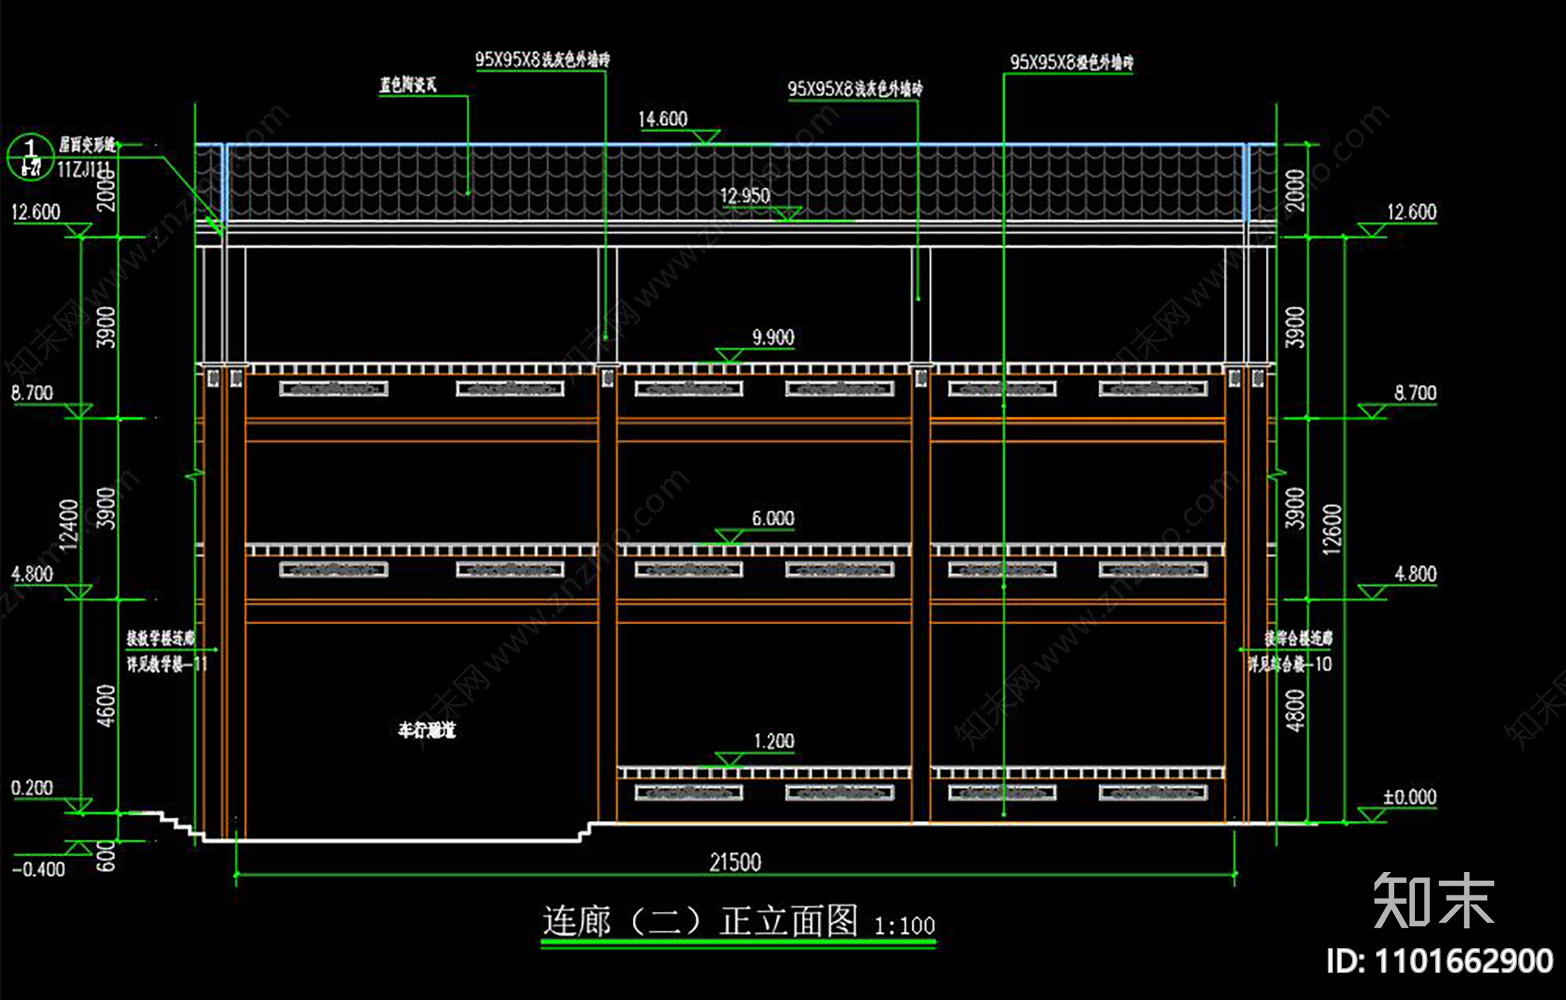Select the 600 vertical dimension text
Viewport: 1566px width, 1000px height.
[x=106, y=856]
